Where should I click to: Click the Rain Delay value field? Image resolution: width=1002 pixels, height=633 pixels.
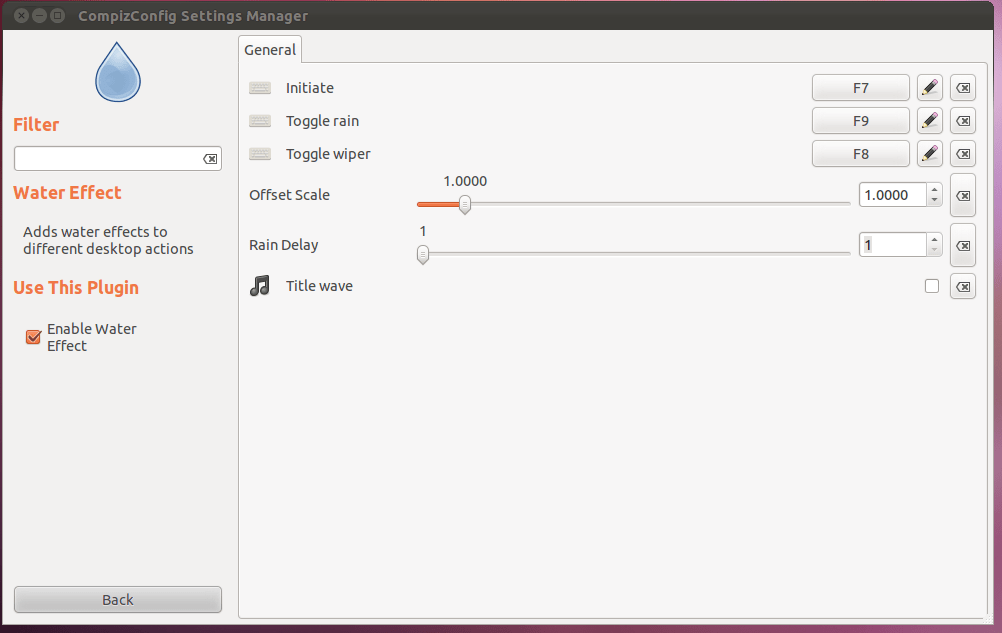(x=893, y=245)
